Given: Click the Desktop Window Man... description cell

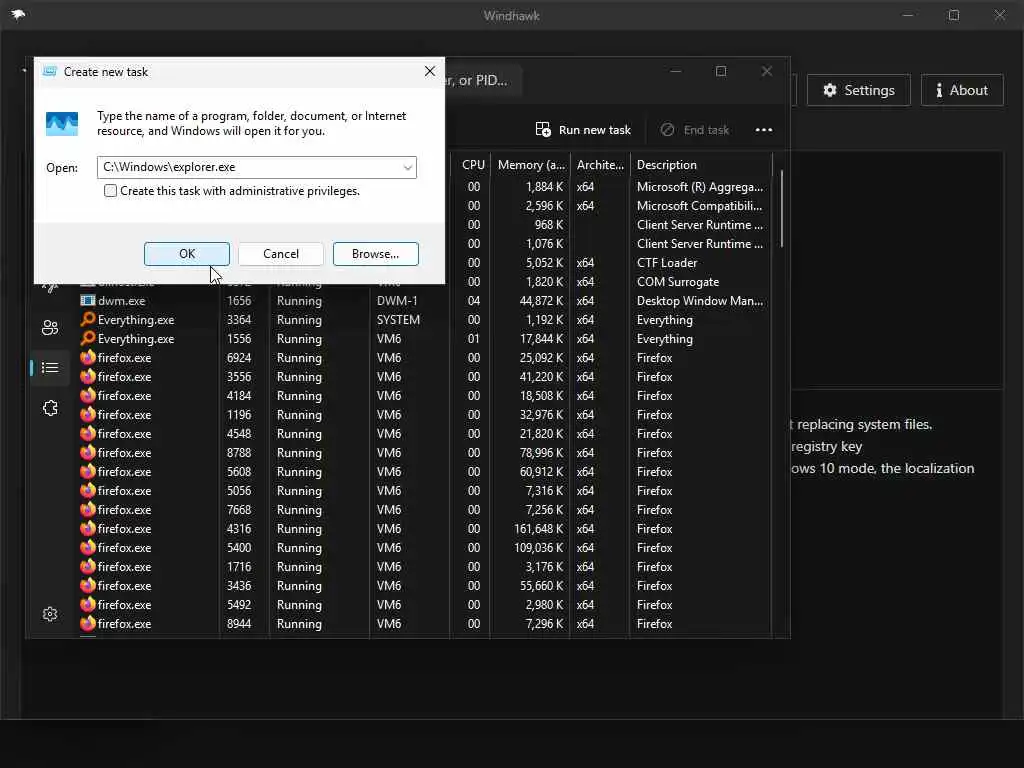Looking at the screenshot, I should point(699,301).
